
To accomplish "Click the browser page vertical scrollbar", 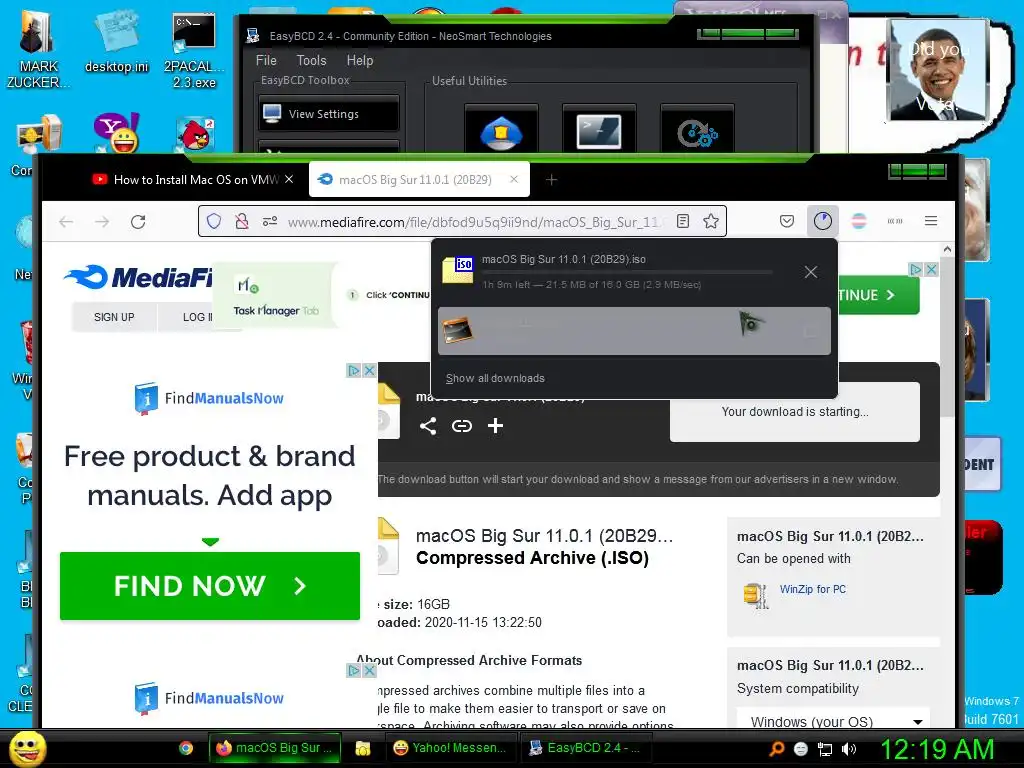I will (x=948, y=336).
